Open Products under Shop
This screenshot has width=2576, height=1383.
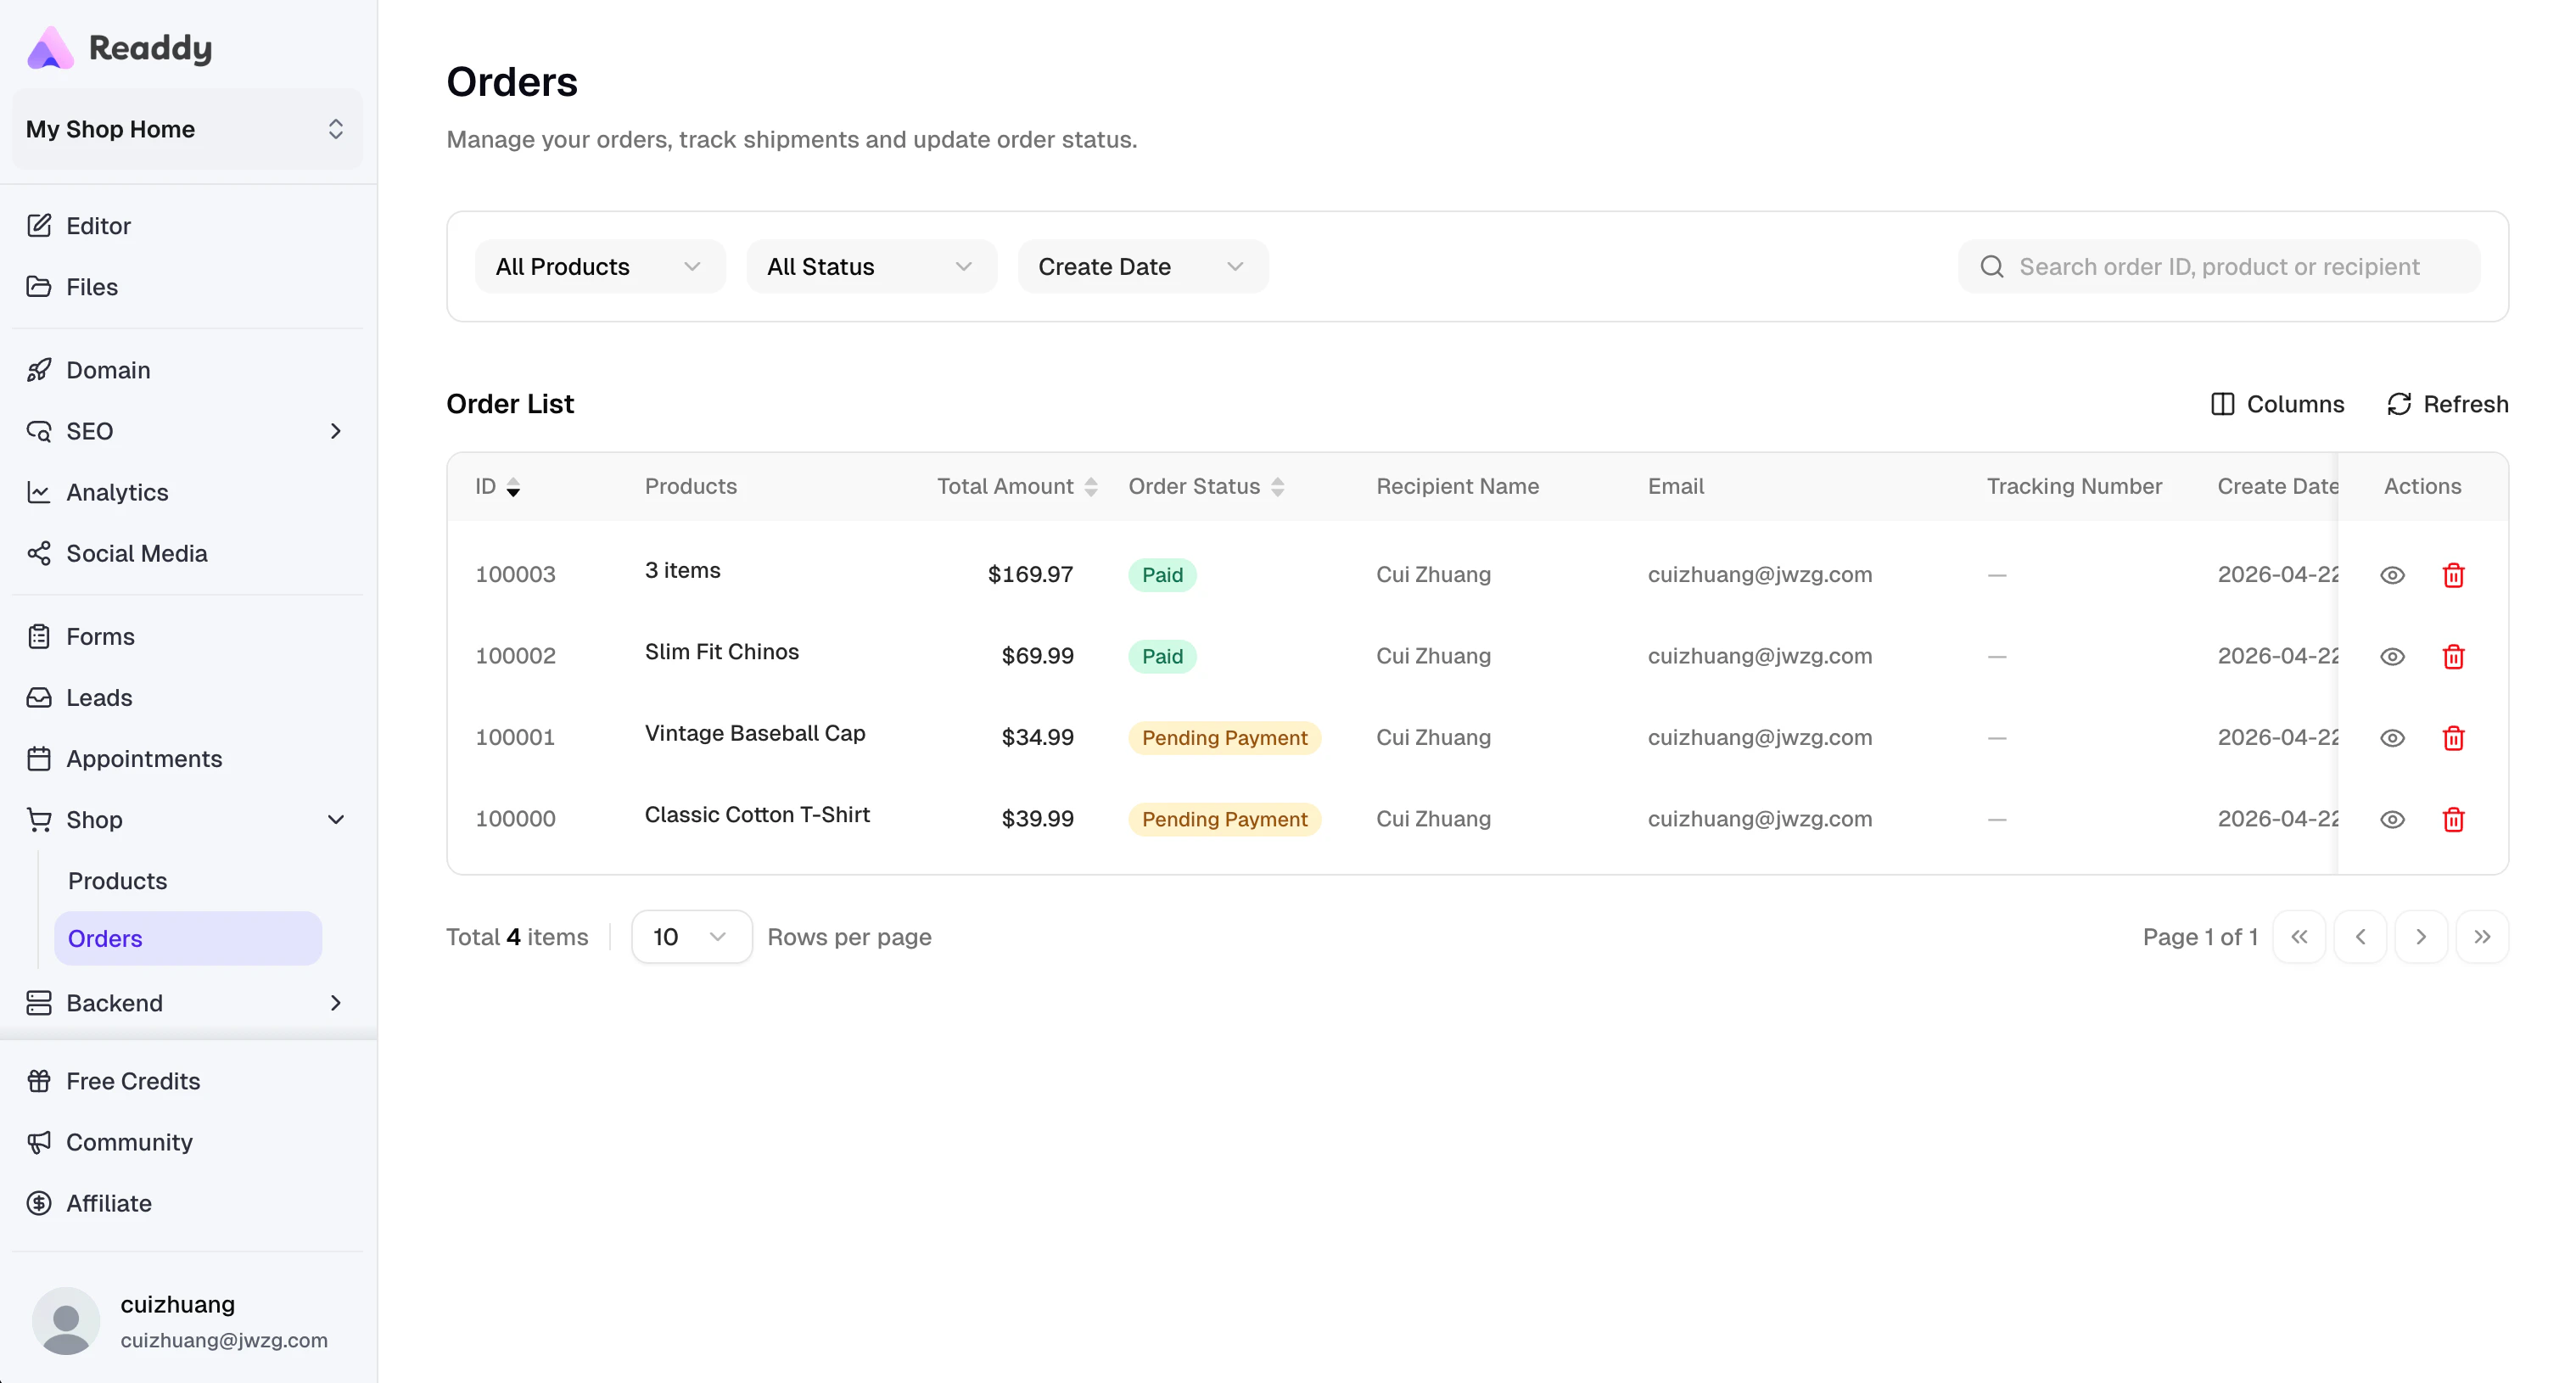[117, 881]
